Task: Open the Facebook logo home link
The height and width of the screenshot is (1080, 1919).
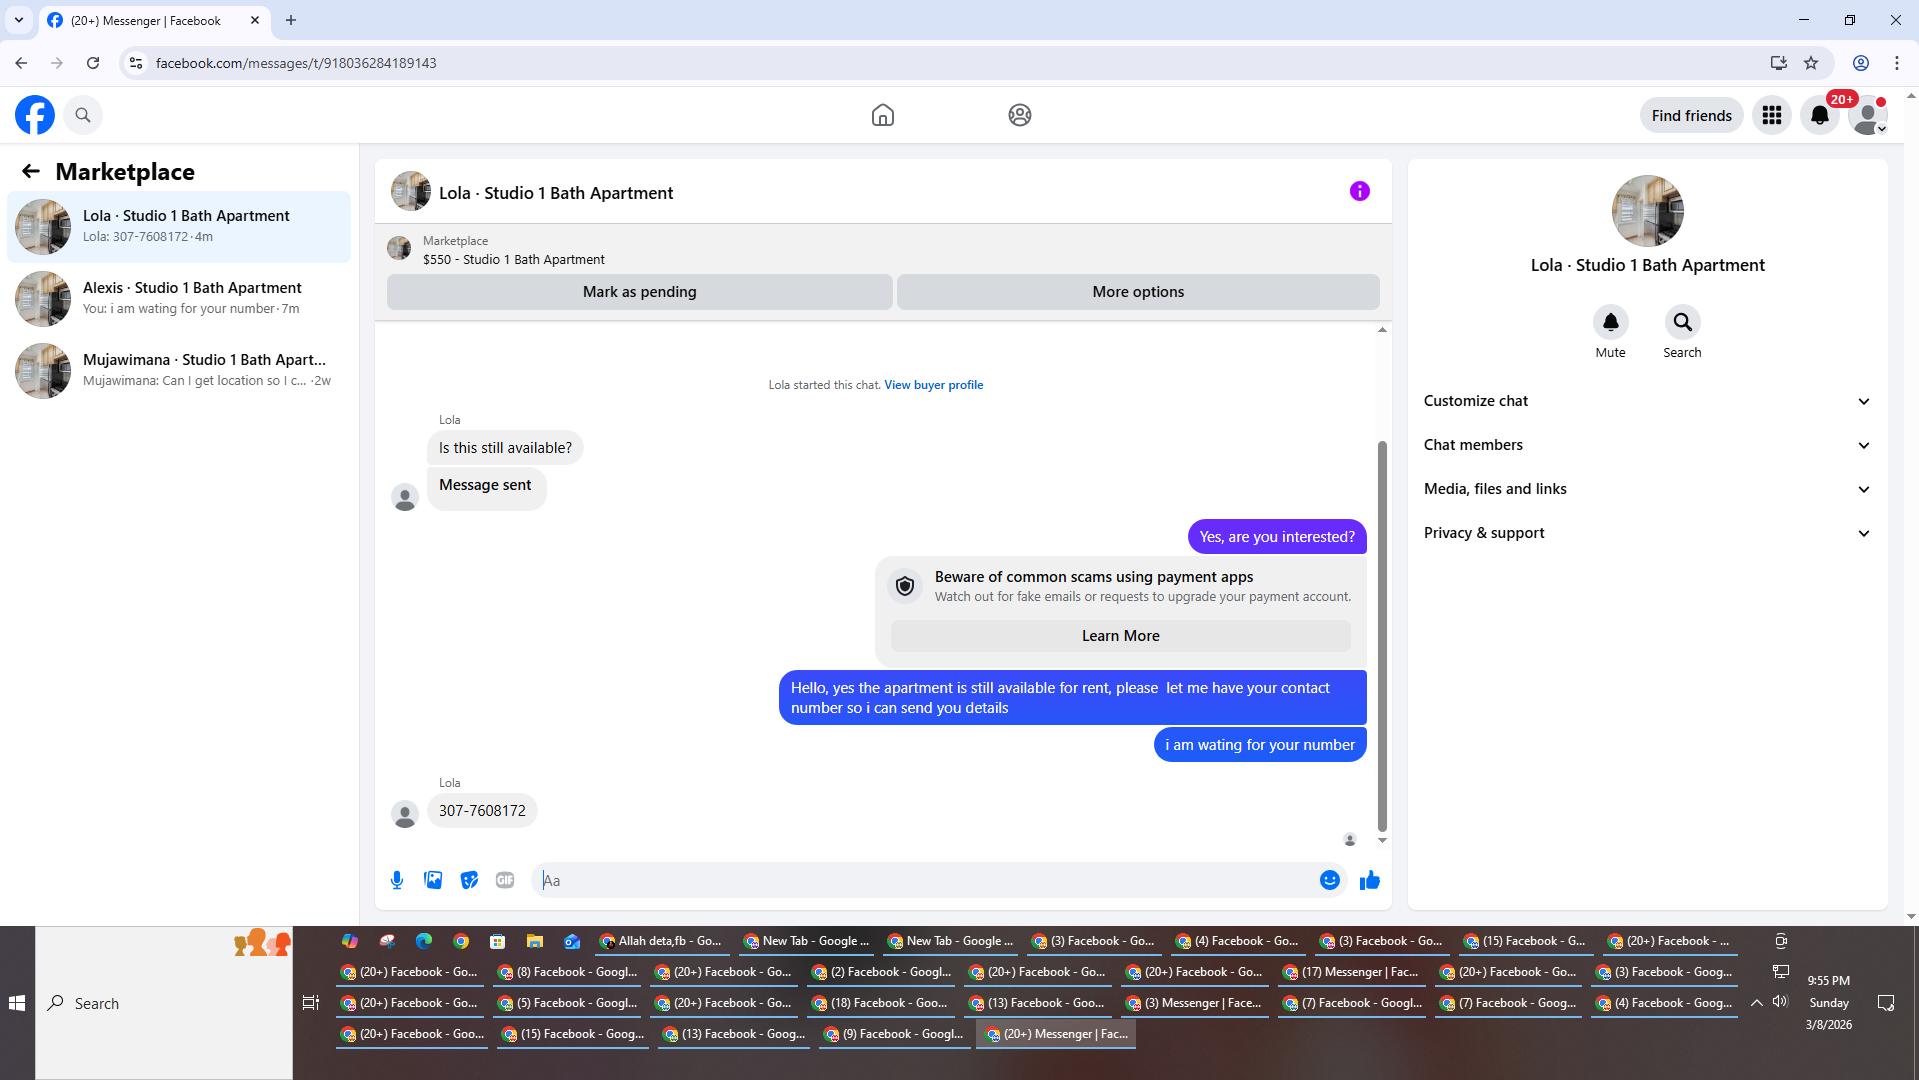Action: click(35, 115)
